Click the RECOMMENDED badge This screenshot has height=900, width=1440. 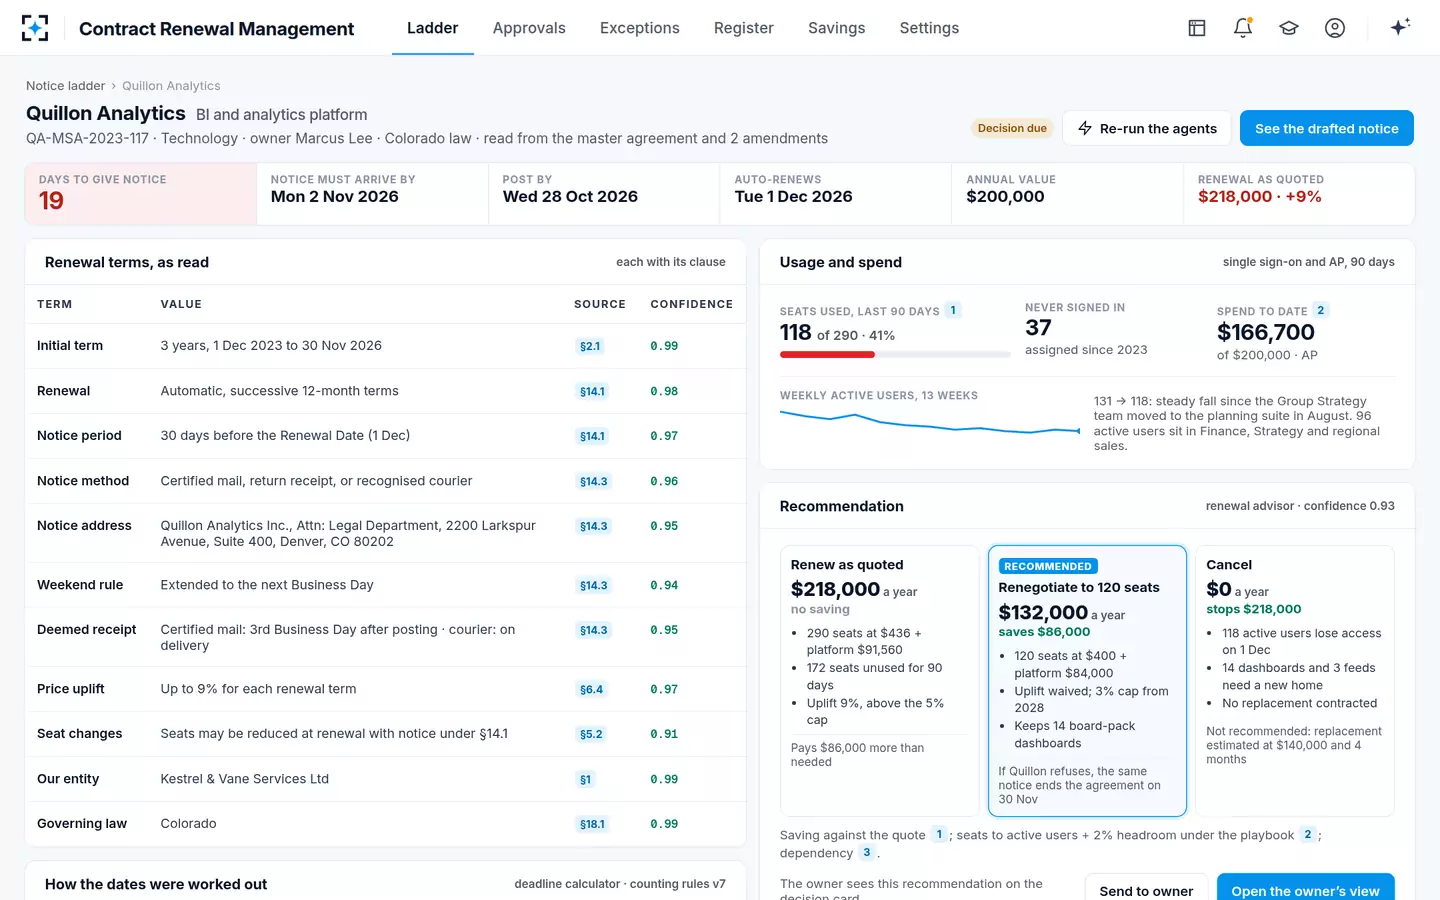tap(1048, 566)
